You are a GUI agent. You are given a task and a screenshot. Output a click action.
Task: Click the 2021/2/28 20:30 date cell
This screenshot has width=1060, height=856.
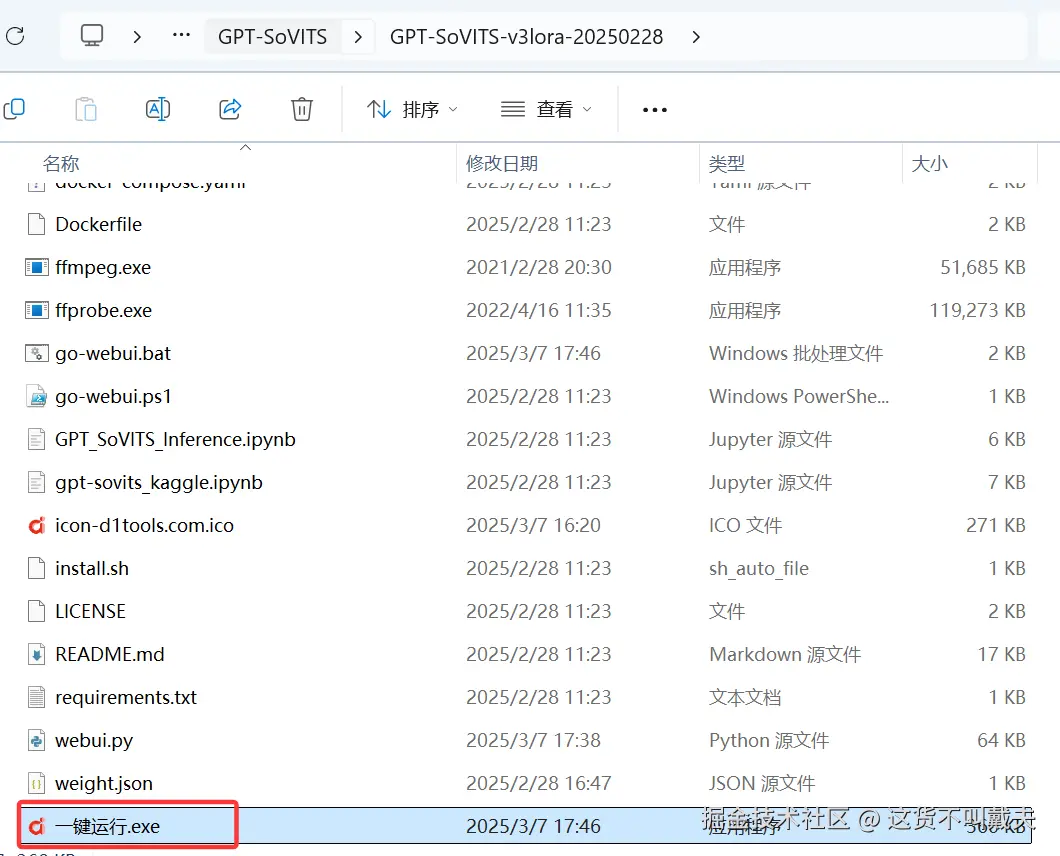click(x=539, y=268)
